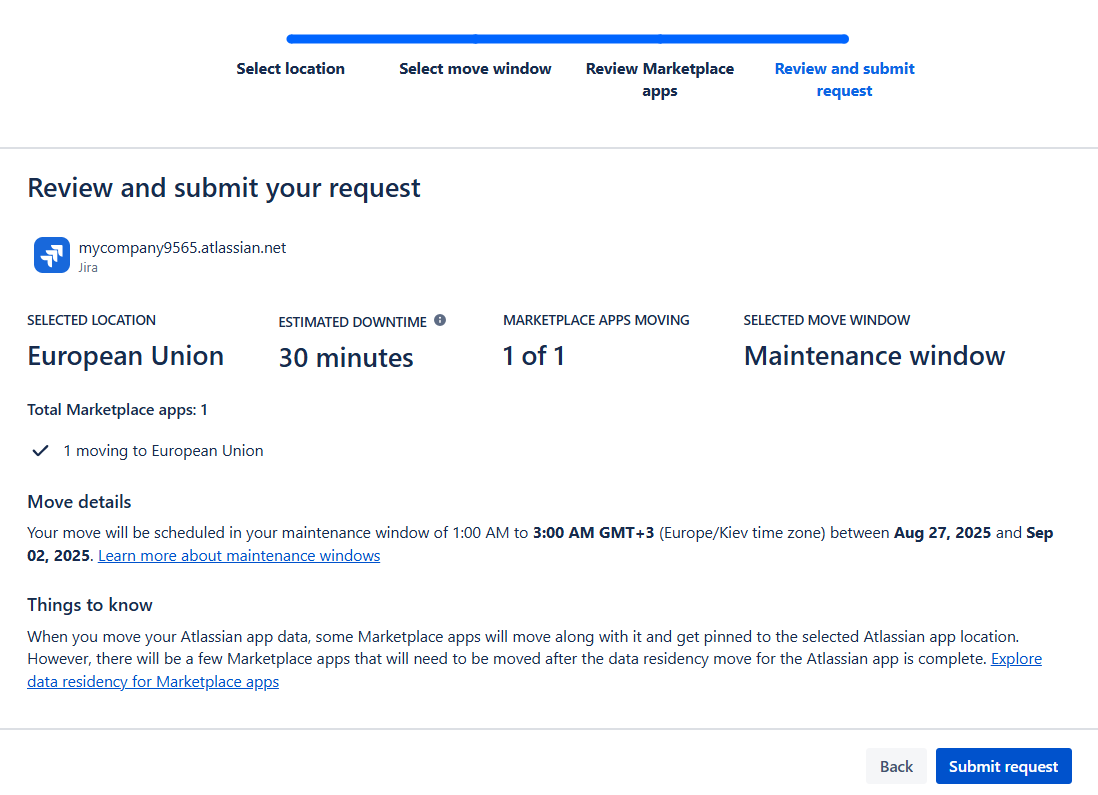1098x795 pixels.
Task: Click the blue progress tracker bar
Action: [x=567, y=40]
